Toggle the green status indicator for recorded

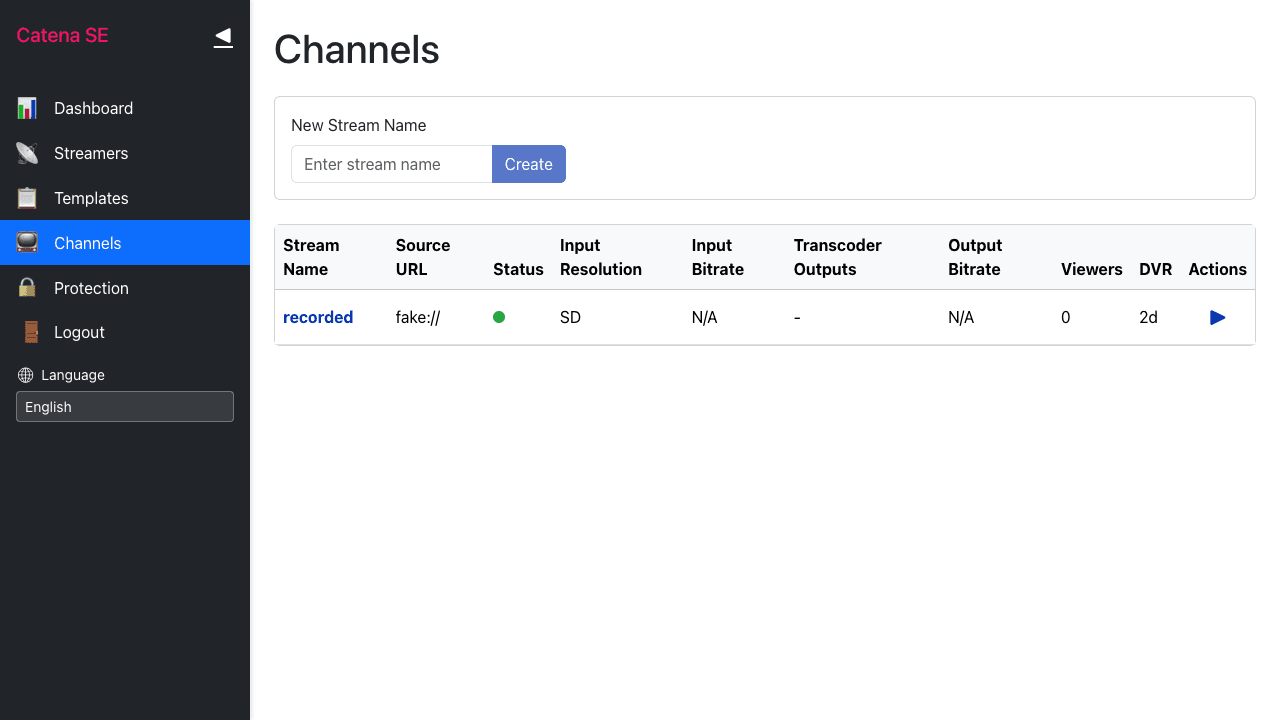coord(499,317)
